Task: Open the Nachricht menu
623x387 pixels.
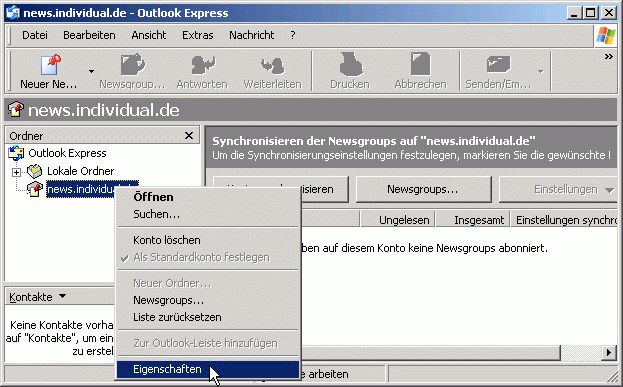Action: pos(252,35)
